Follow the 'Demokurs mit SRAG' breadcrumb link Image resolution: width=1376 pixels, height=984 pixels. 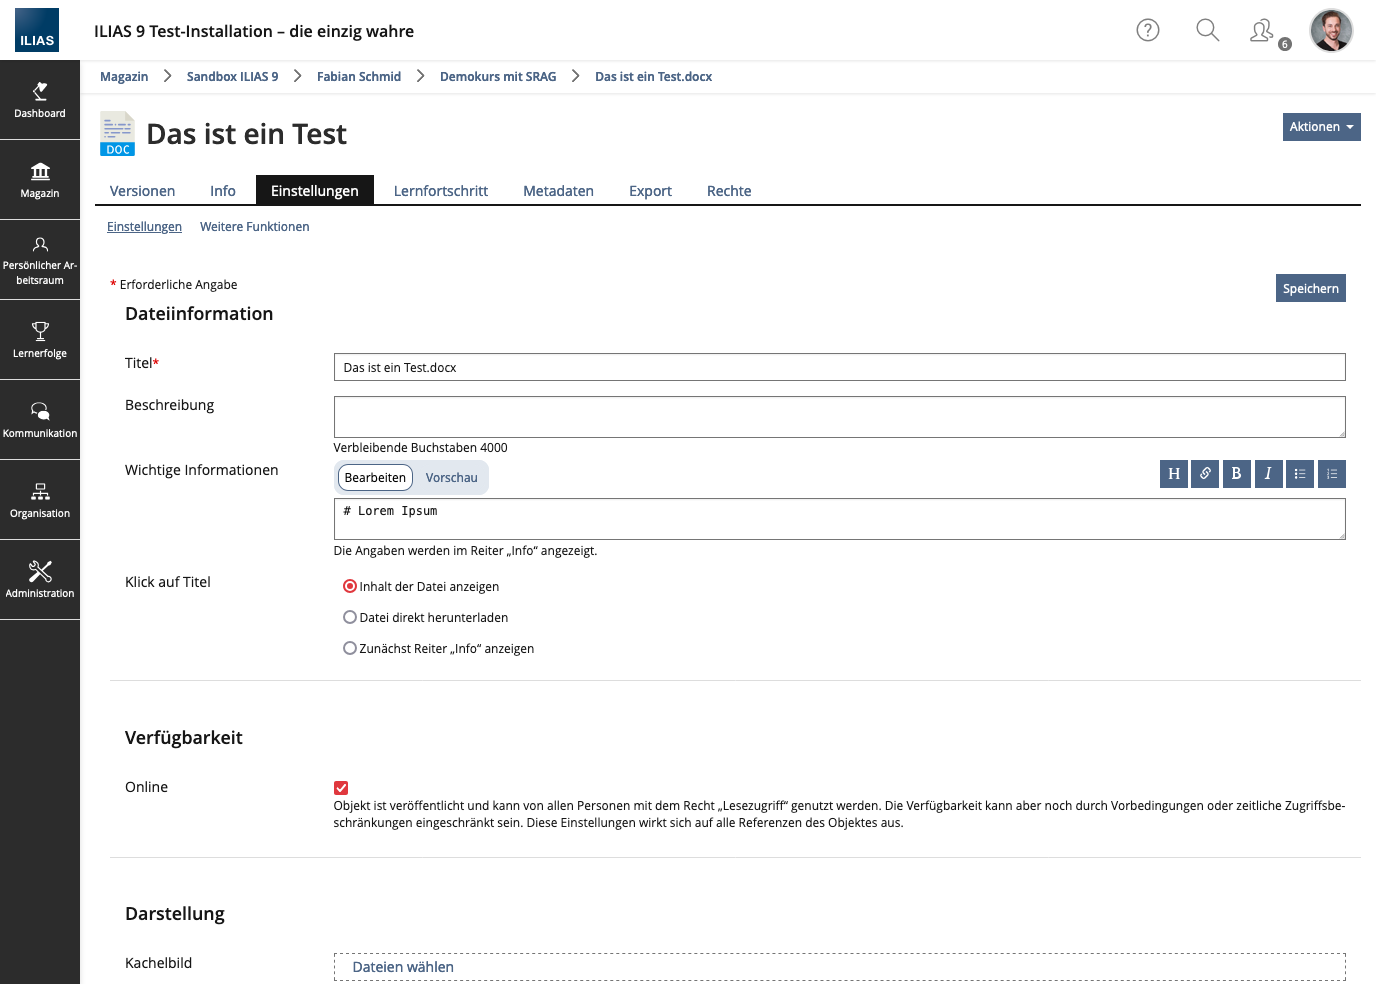point(498,77)
